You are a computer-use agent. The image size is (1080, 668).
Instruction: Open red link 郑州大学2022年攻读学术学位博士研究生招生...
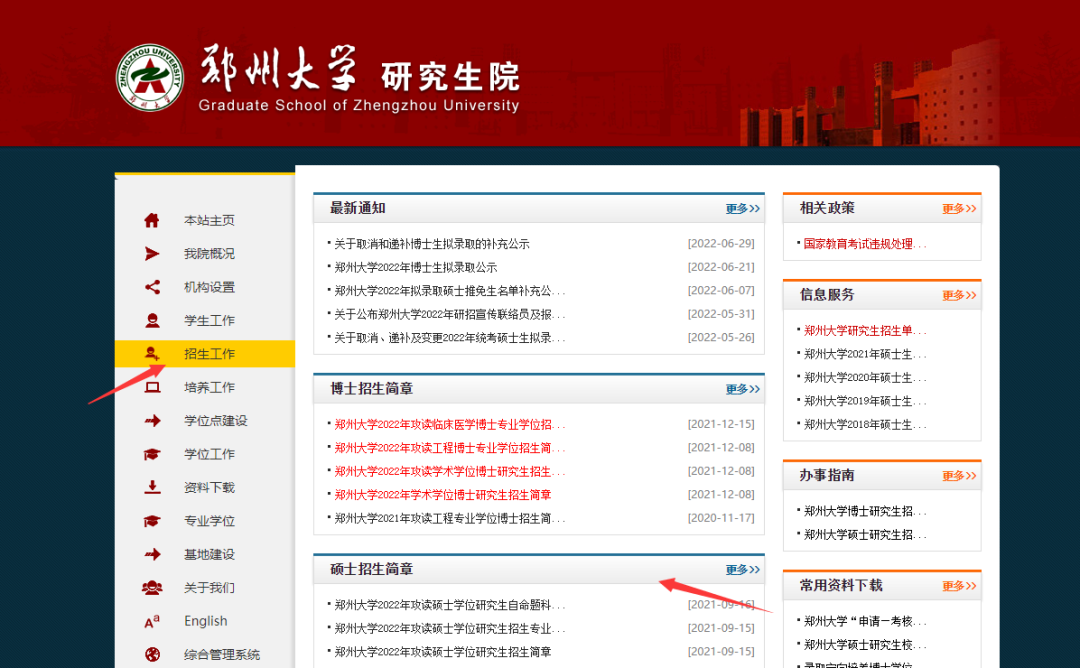pos(449,471)
